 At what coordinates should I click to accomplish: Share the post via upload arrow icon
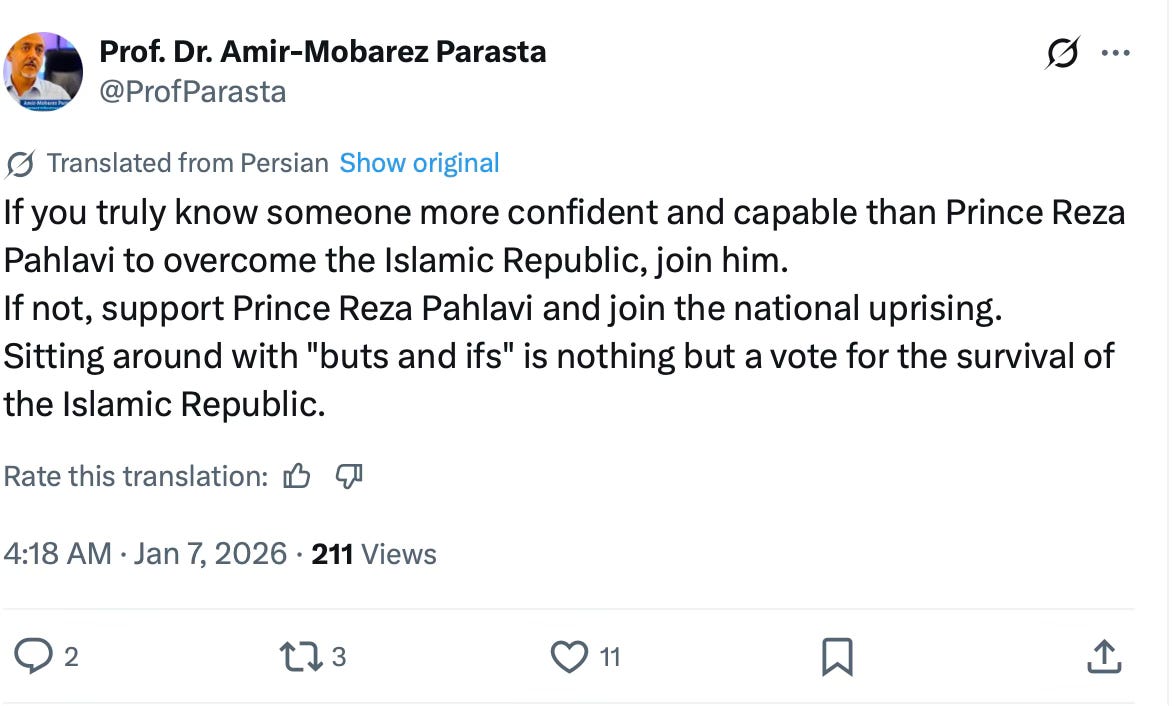point(1102,656)
